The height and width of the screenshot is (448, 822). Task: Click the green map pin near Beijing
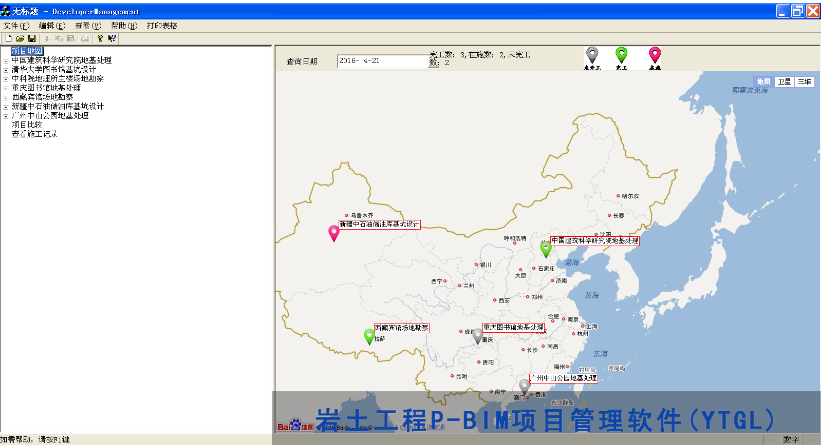point(546,249)
